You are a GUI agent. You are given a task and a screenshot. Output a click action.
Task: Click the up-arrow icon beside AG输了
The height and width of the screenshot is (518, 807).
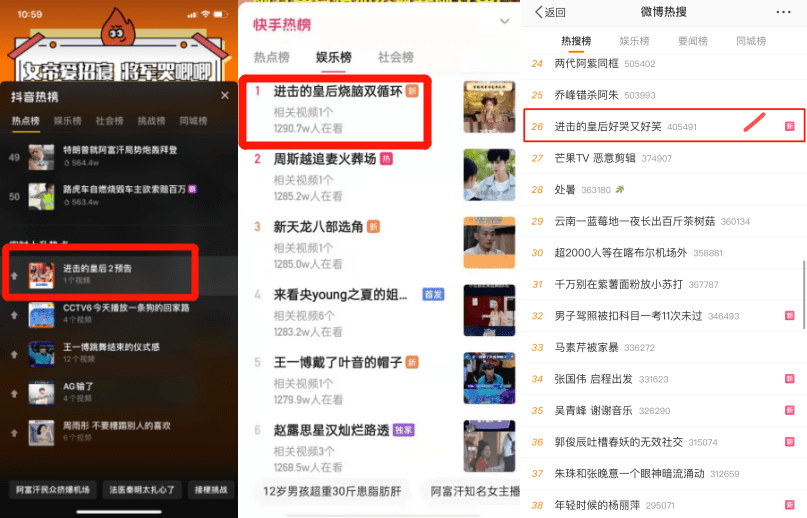pos(14,394)
